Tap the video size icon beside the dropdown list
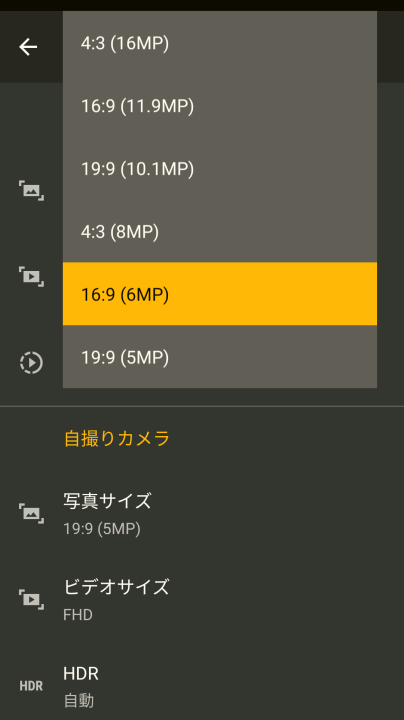 pos(31,276)
